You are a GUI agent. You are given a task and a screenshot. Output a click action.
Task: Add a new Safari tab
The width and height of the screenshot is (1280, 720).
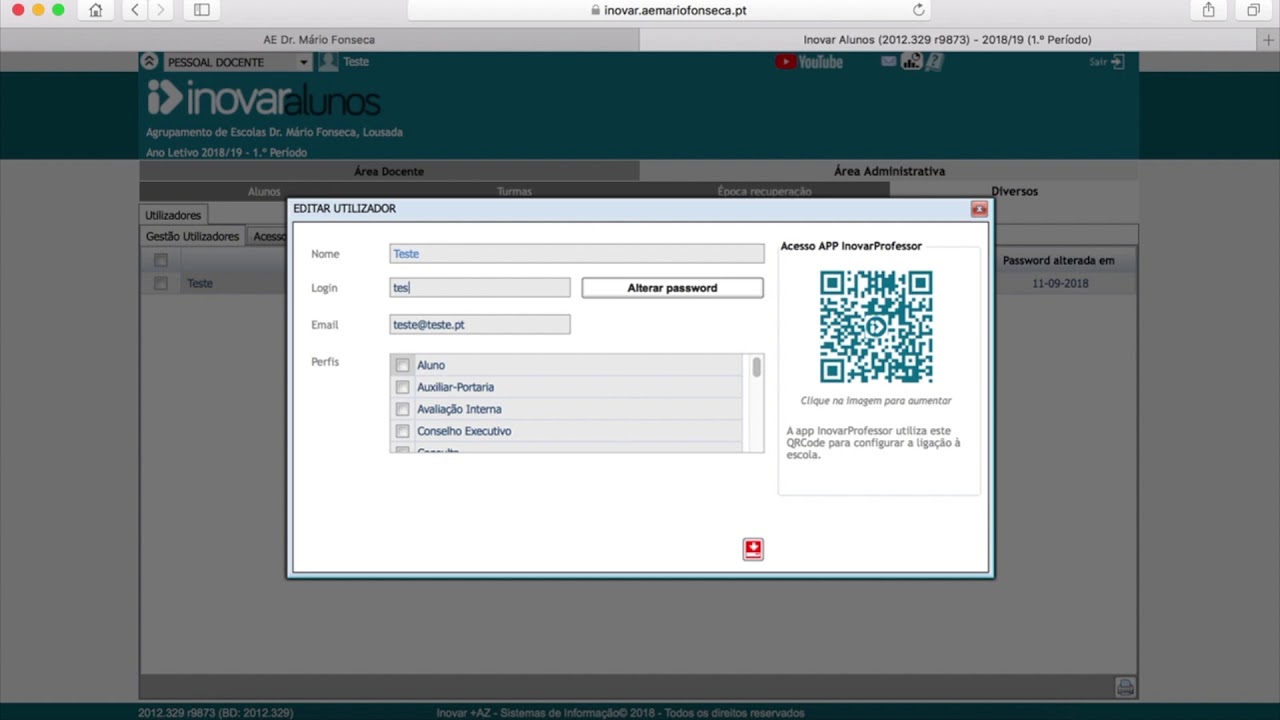pos(1269,40)
